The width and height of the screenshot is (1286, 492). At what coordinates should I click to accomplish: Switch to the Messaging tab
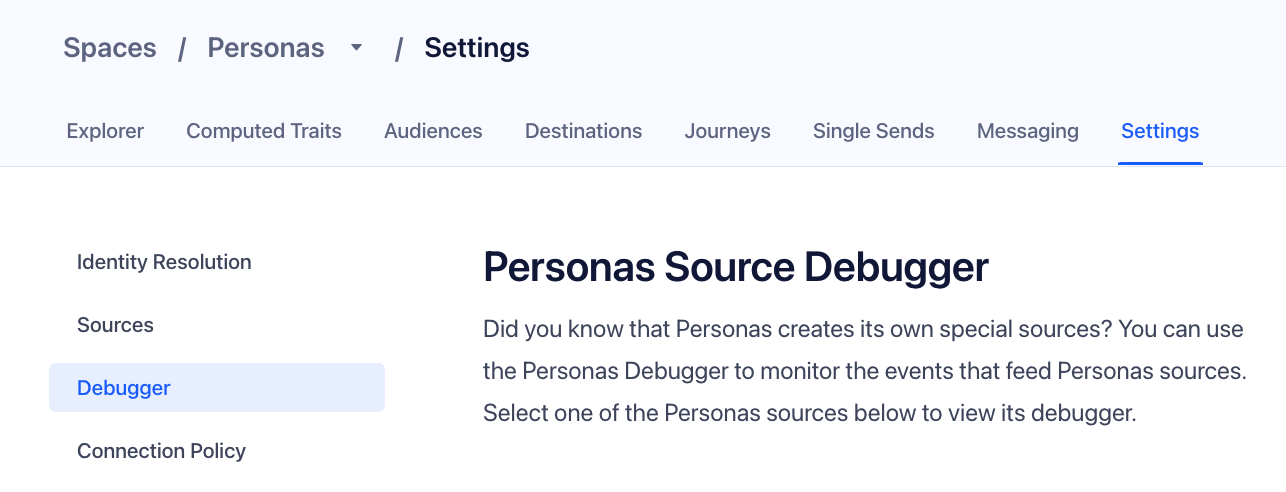(1027, 131)
